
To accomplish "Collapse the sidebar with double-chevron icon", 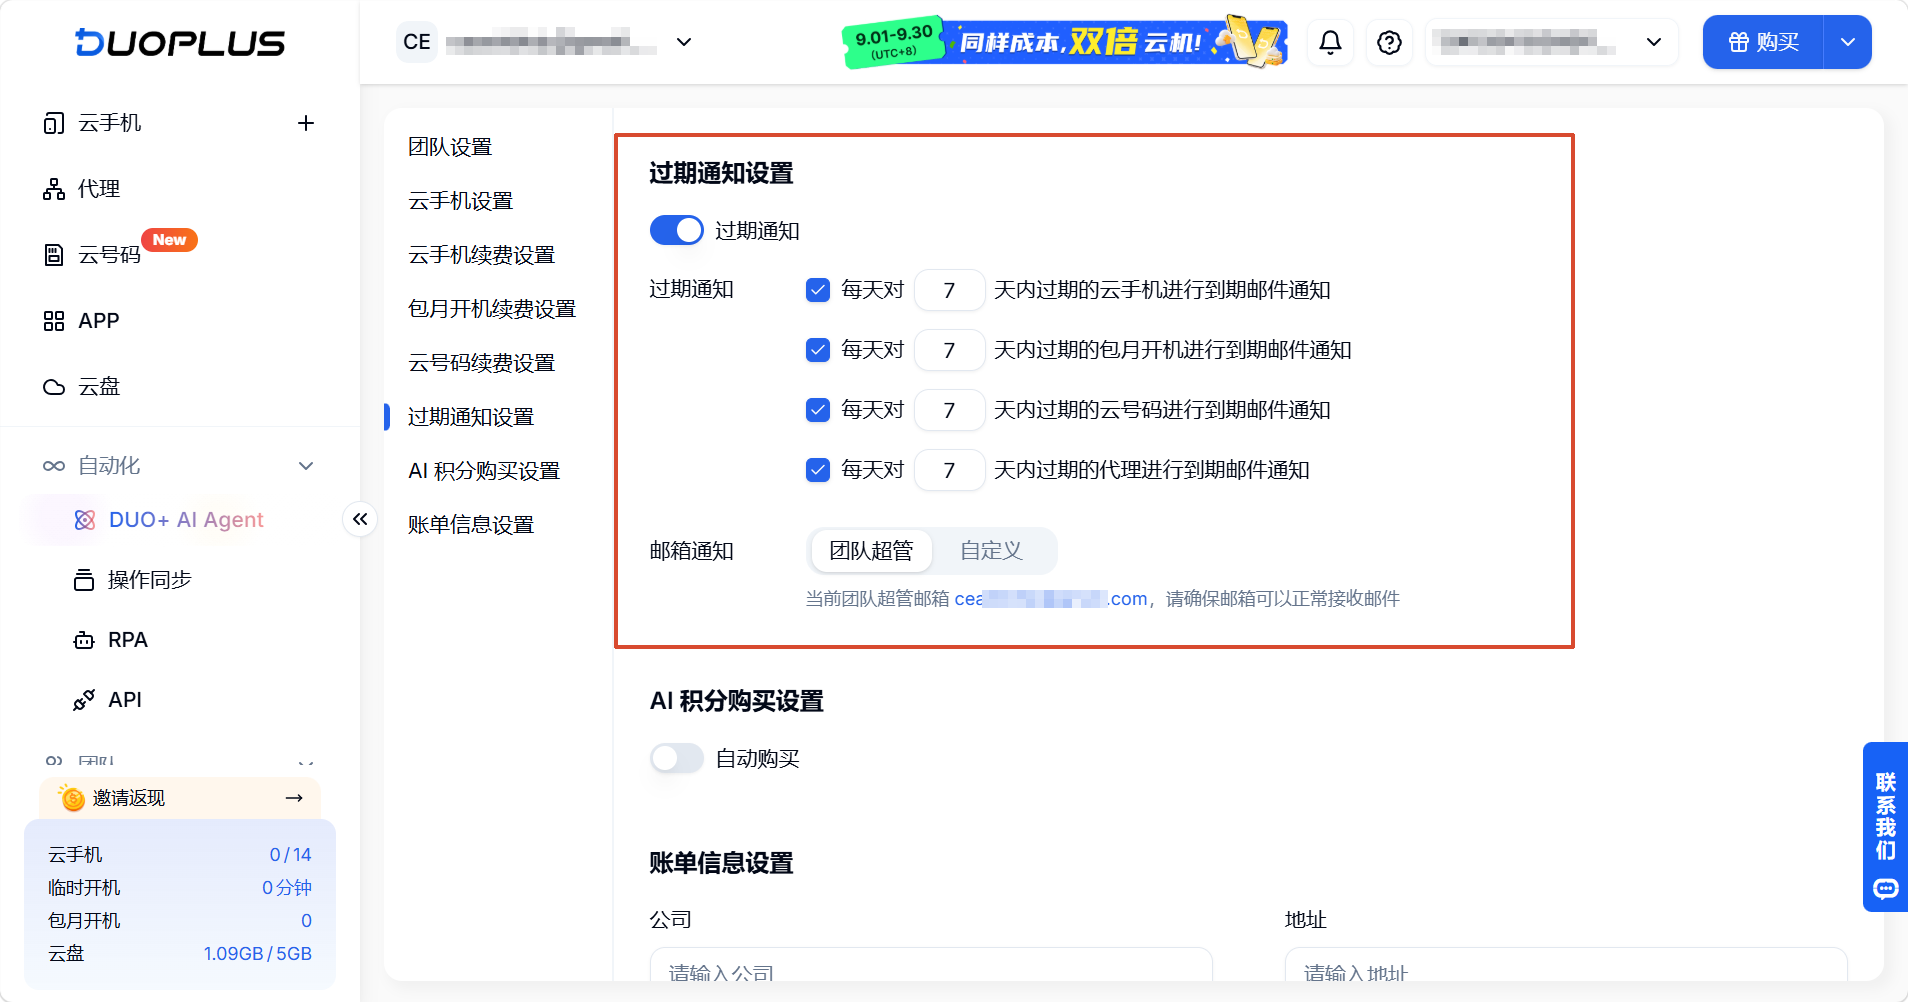I will tap(360, 519).
